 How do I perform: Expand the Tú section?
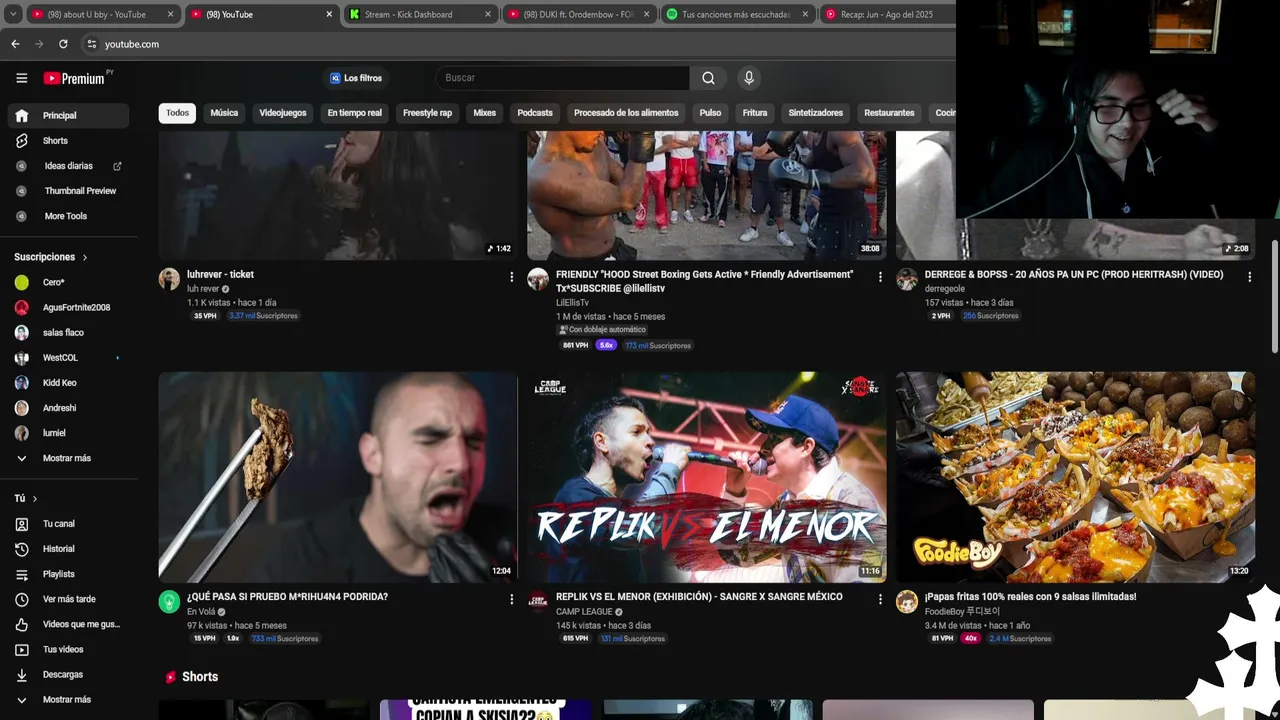pos(26,498)
